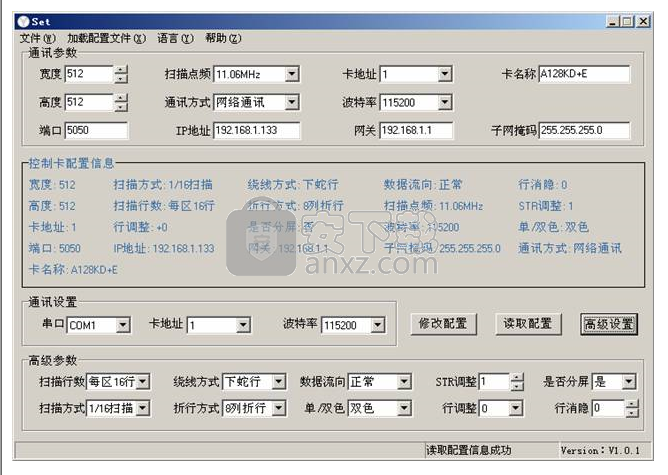The width and height of the screenshot is (668, 475).
Task: Click the info text 单/双色: 双色
Action: 553,227
